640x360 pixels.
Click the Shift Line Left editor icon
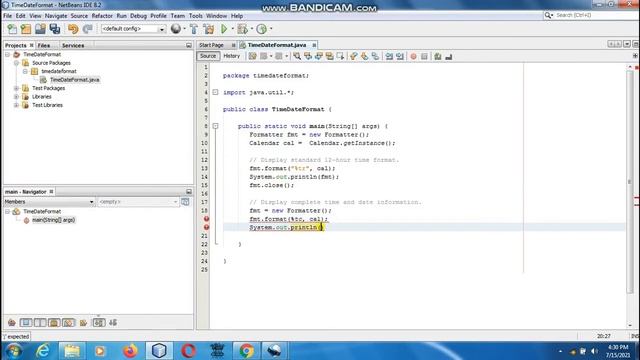(x=389, y=56)
